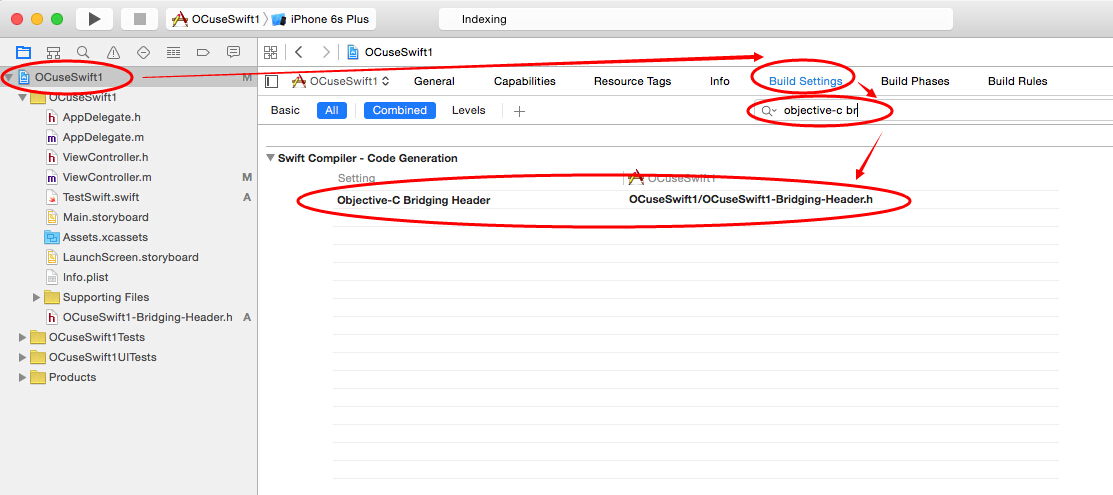1113x495 pixels.
Task: Show the Issue navigator warning icon
Action: pyautogui.click(x=113, y=52)
